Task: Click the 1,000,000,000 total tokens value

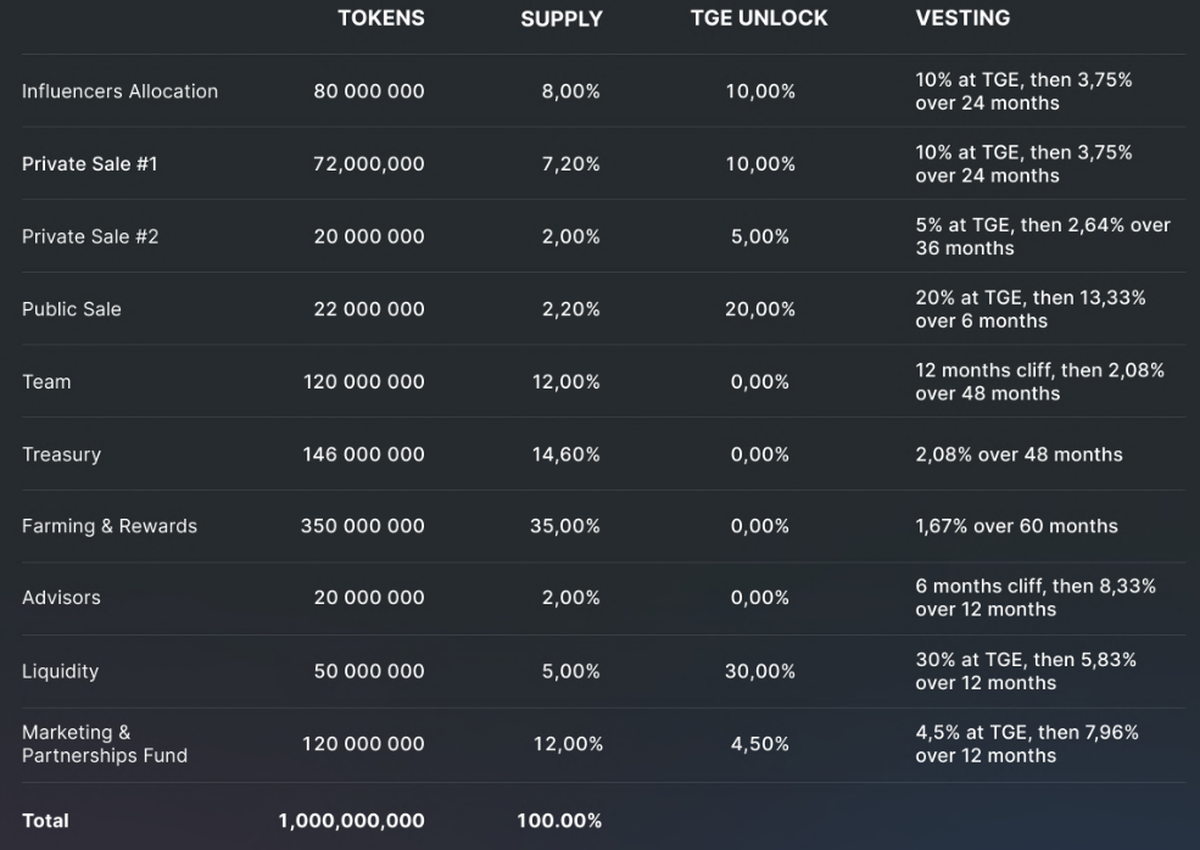Action: point(351,821)
